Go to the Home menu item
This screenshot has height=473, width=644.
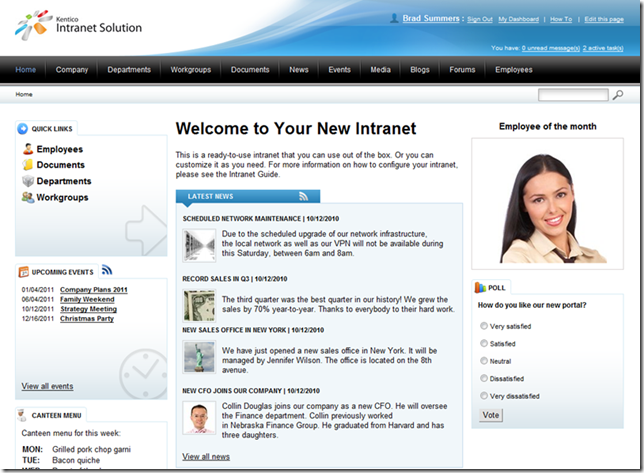[25, 69]
